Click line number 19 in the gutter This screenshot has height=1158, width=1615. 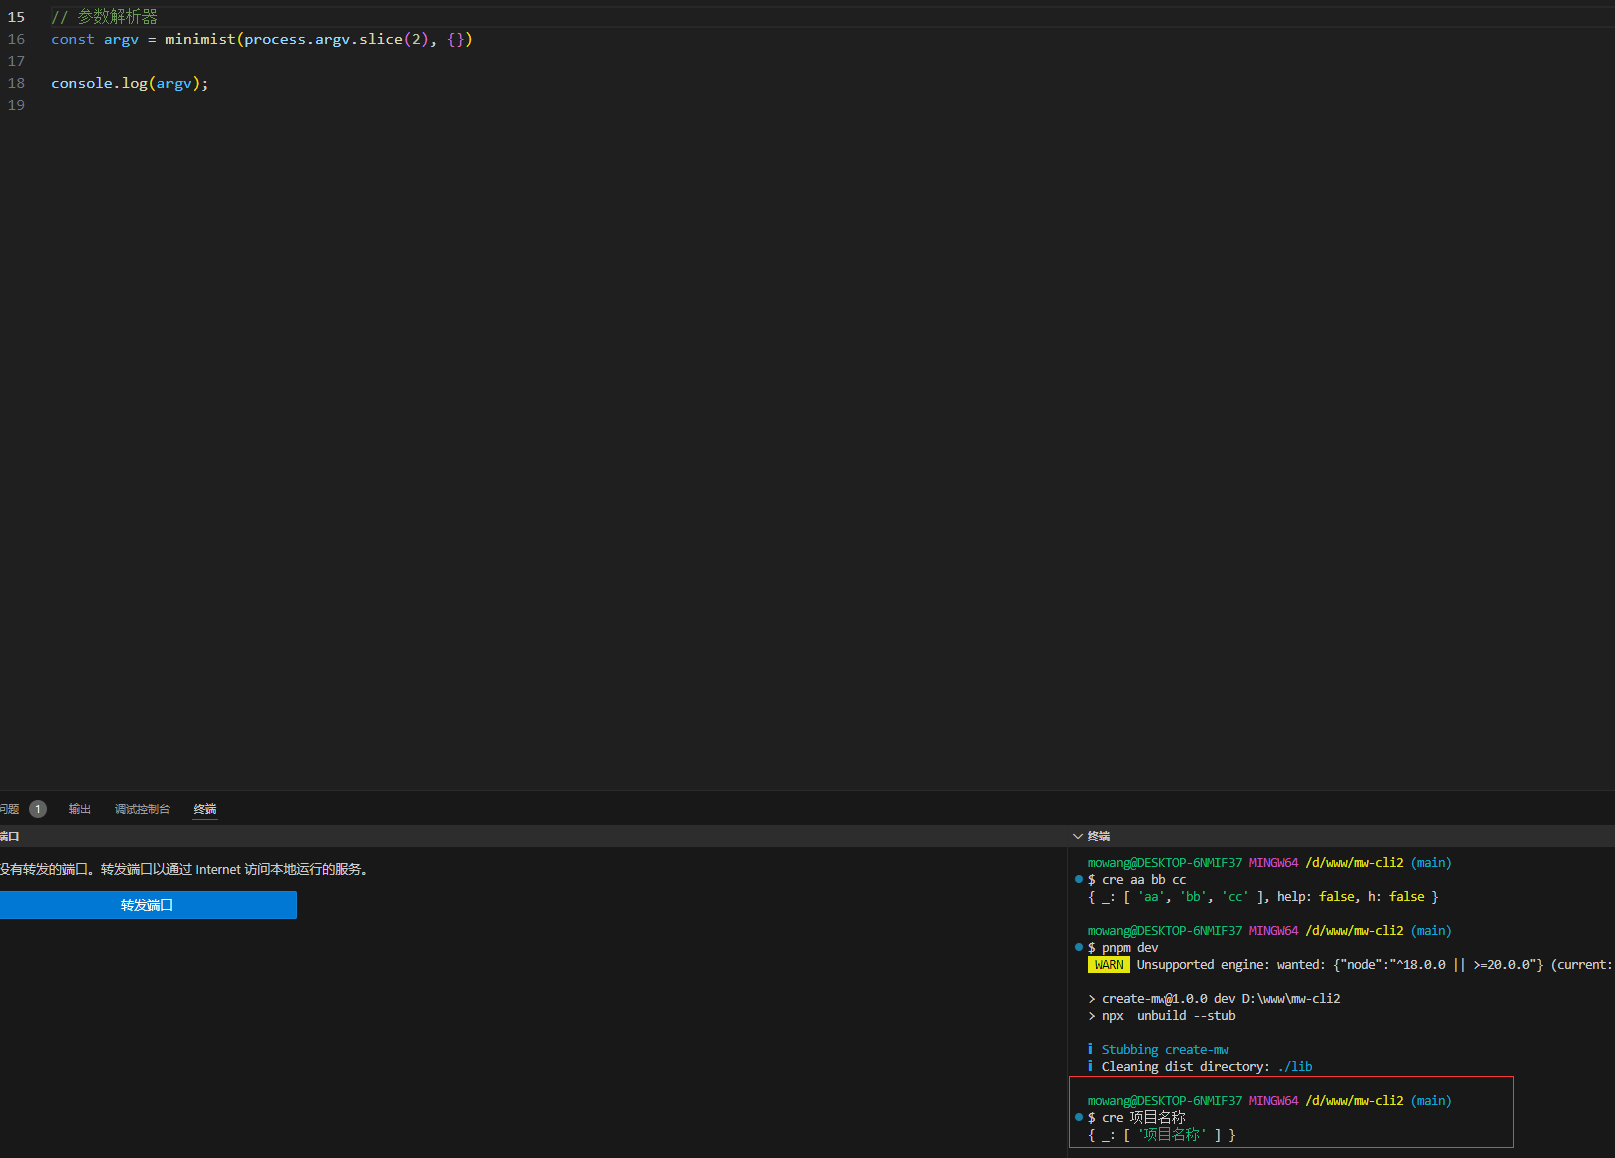(x=16, y=105)
